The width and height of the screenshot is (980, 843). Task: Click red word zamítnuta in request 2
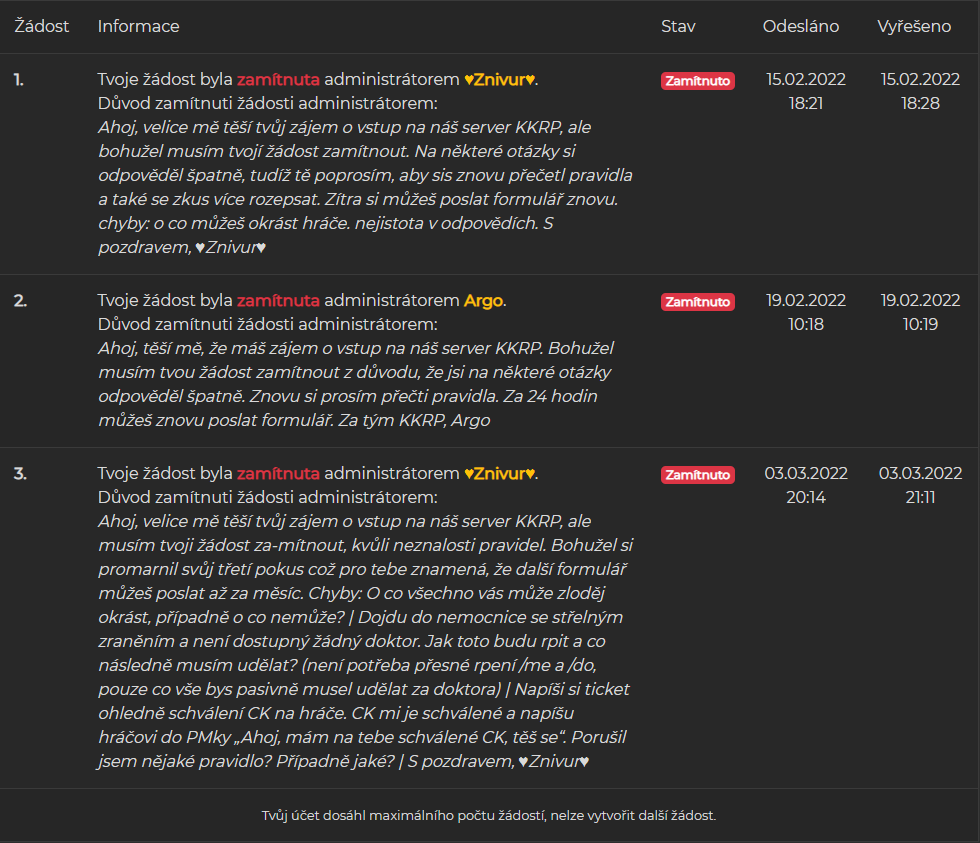coord(278,301)
